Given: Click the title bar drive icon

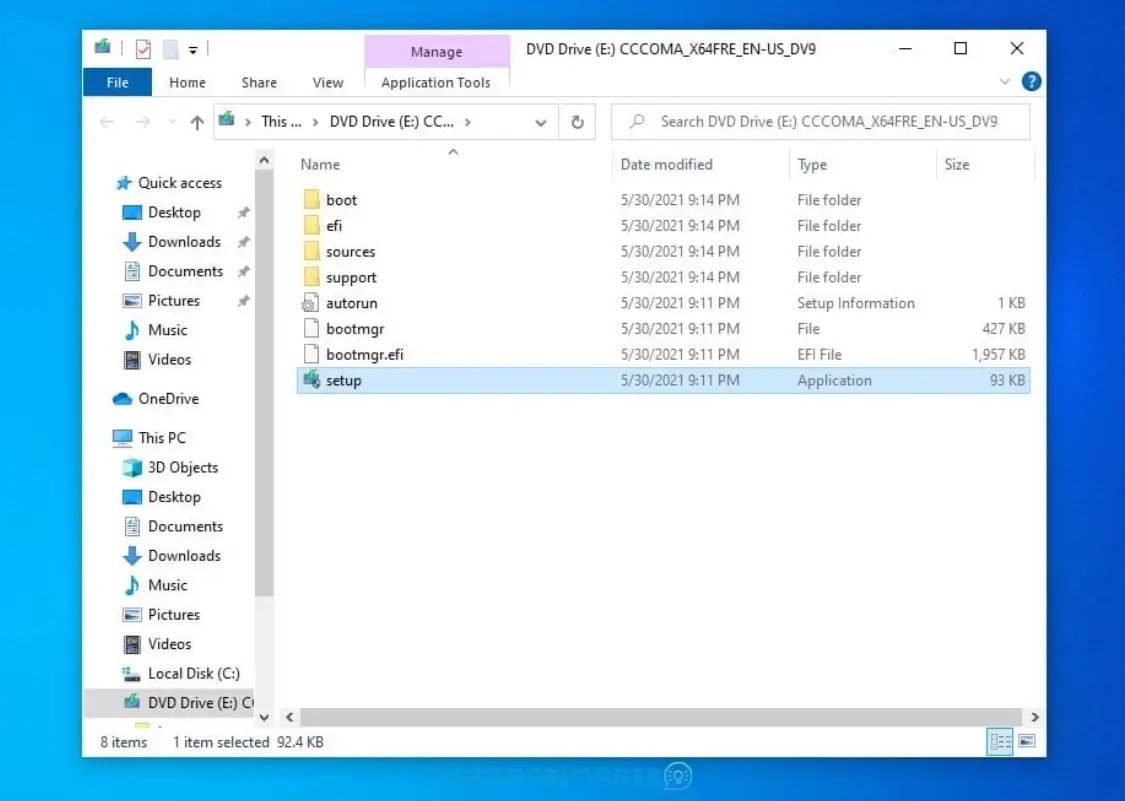Looking at the screenshot, I should tap(103, 47).
